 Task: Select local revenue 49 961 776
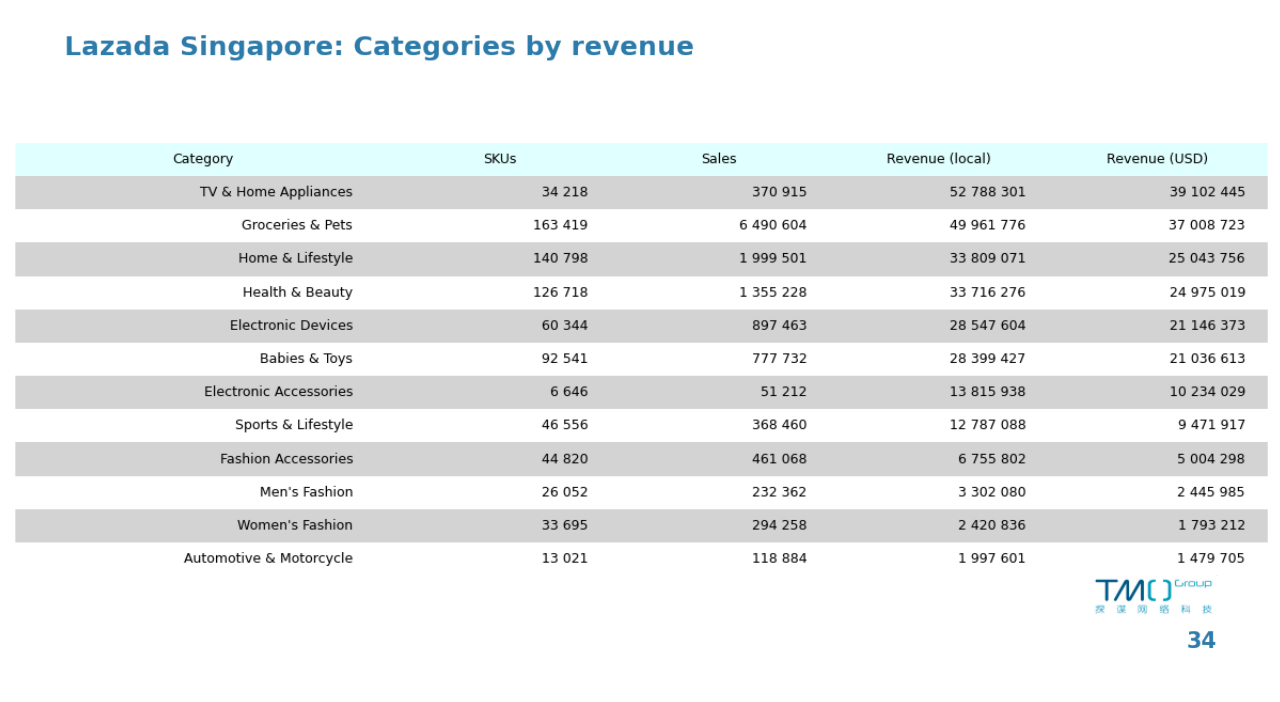pyautogui.click(x=988, y=225)
